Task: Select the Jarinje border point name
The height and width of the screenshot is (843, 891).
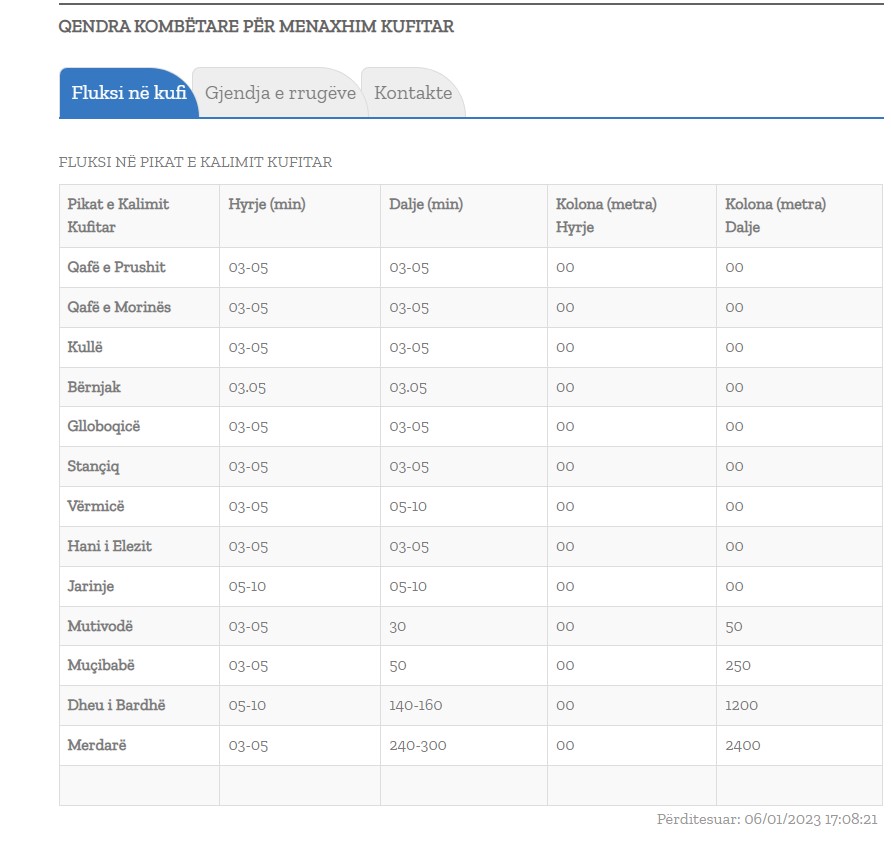Action: pyautogui.click(x=91, y=586)
